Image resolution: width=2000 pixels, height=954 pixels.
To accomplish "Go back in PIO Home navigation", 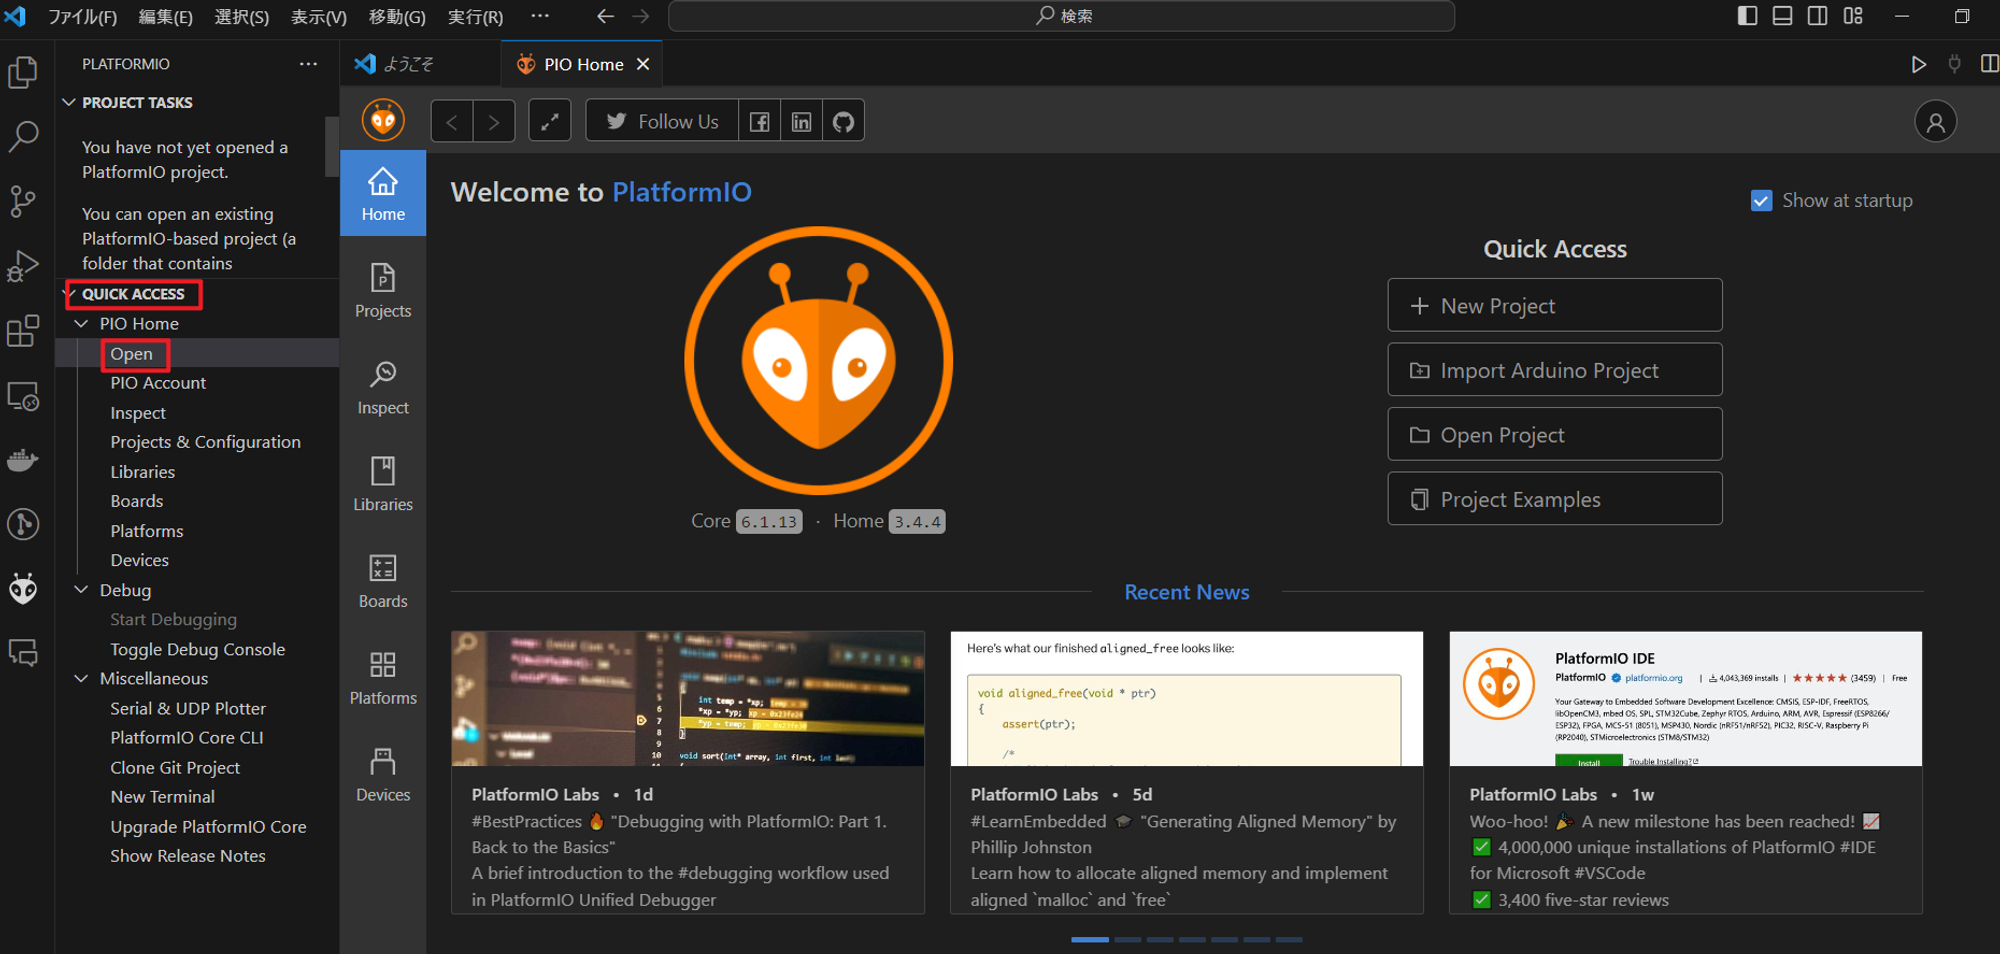I will [x=452, y=122].
